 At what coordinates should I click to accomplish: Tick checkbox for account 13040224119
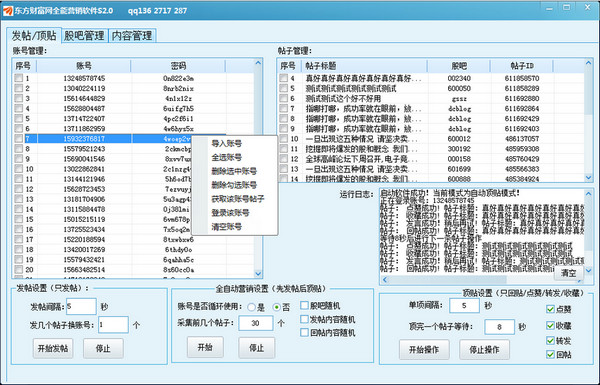pyautogui.click(x=18, y=88)
